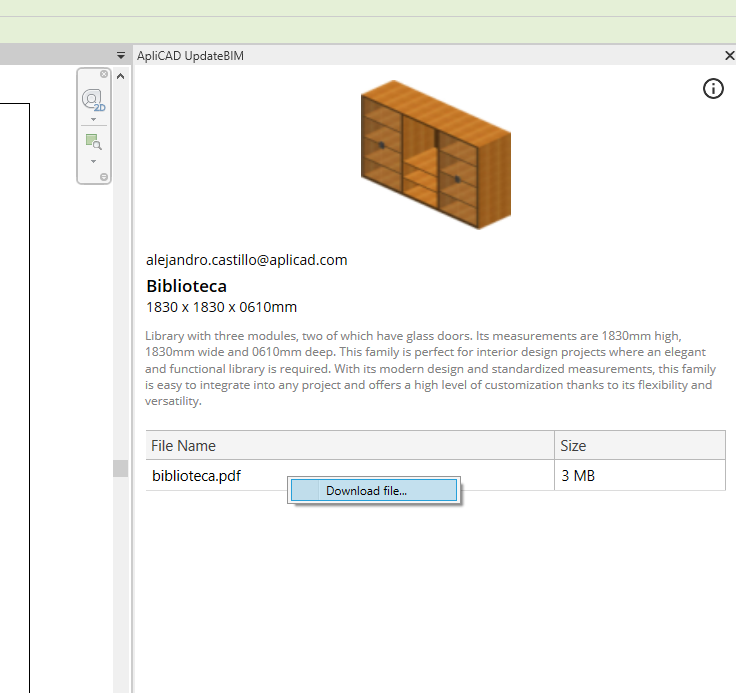Close the ApliCAD UpdateBIM panel
Screen dimensions: 736x693
tap(729, 55)
